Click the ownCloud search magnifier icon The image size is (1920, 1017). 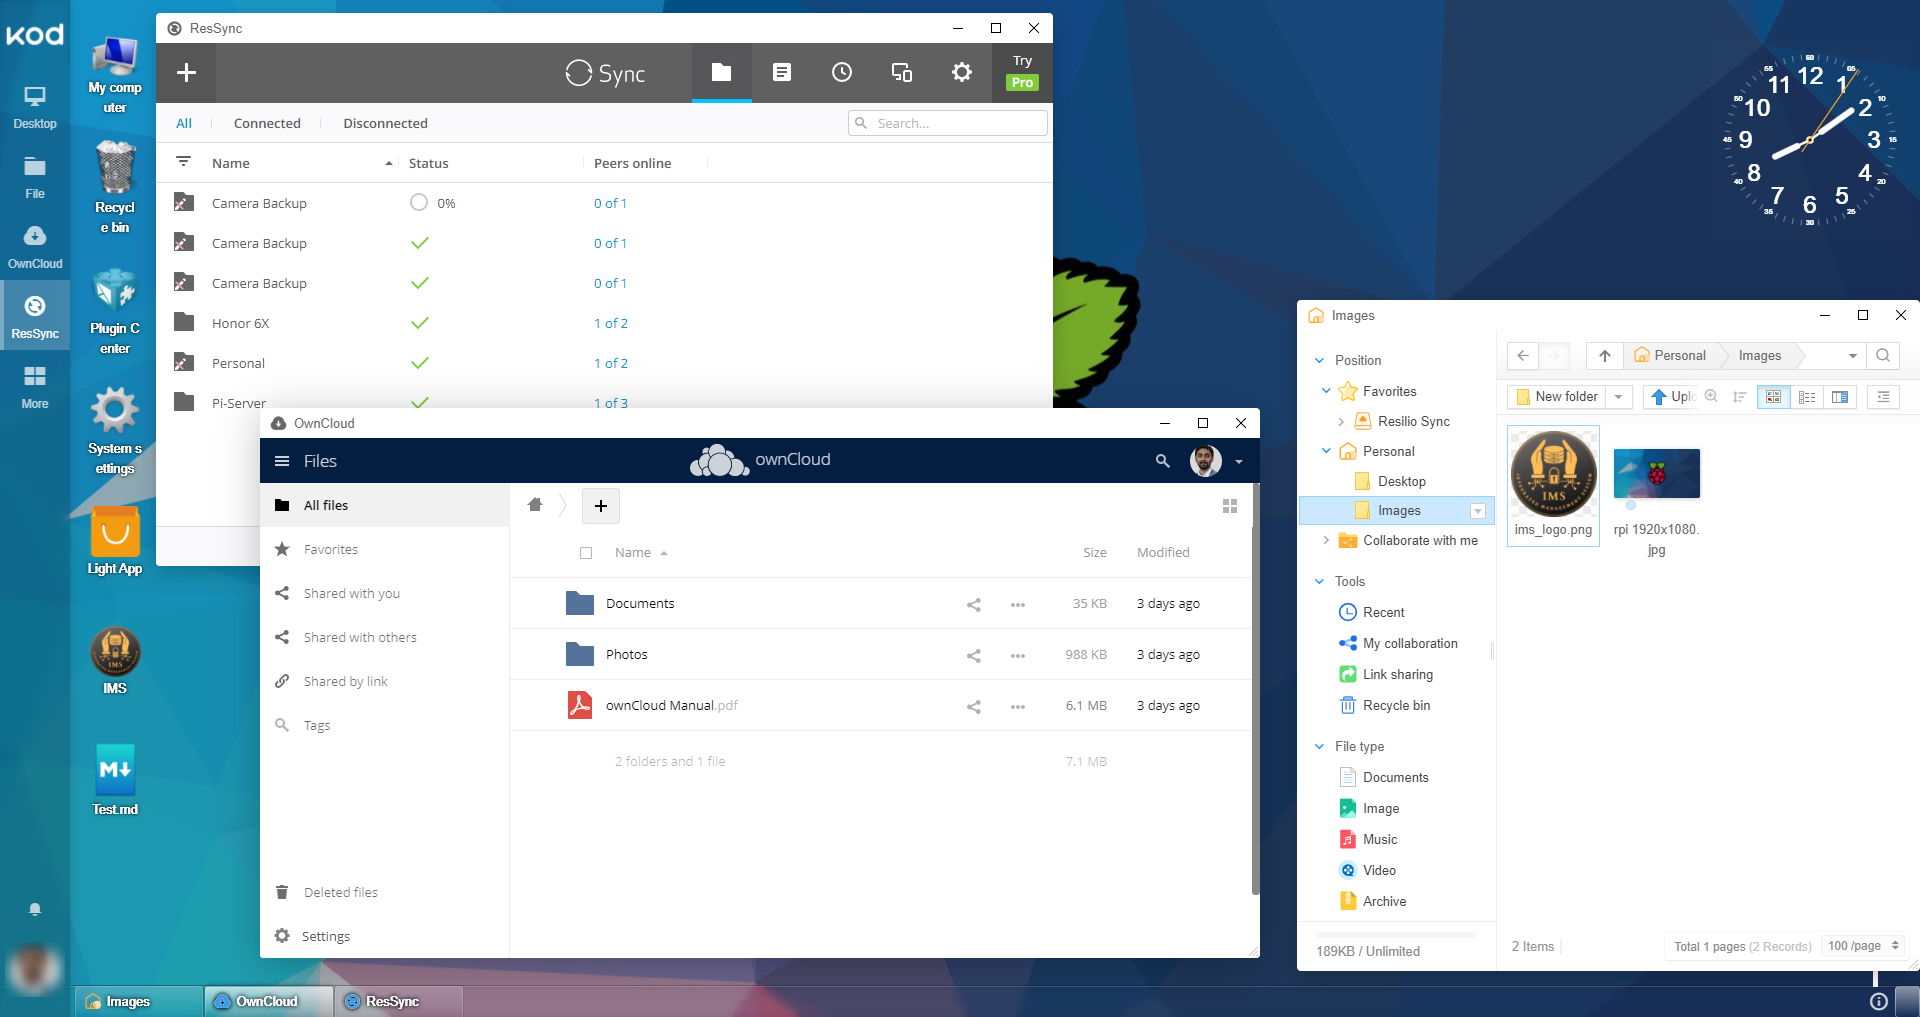pos(1162,461)
